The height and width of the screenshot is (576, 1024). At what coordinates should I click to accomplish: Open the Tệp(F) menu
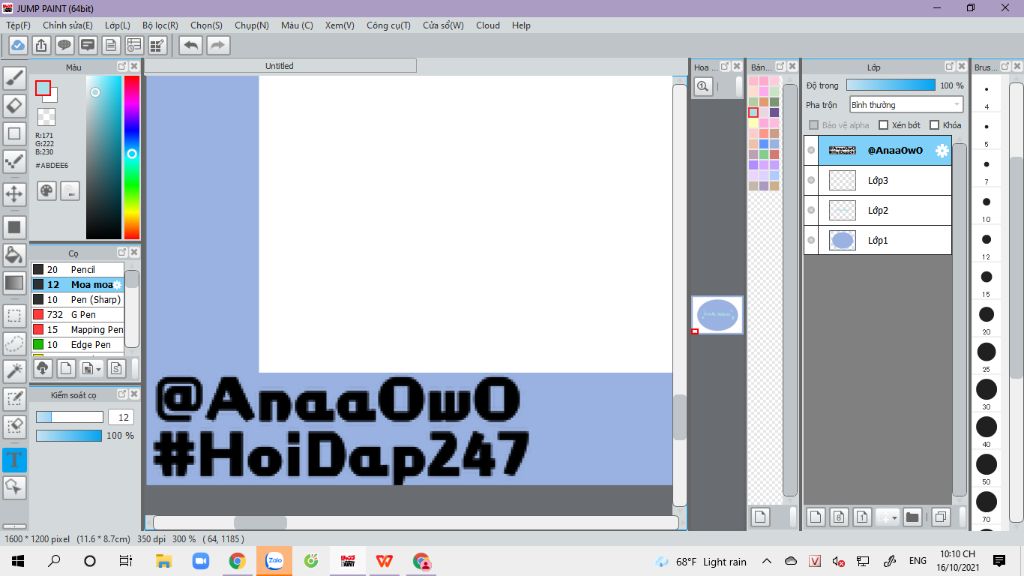[x=18, y=25]
